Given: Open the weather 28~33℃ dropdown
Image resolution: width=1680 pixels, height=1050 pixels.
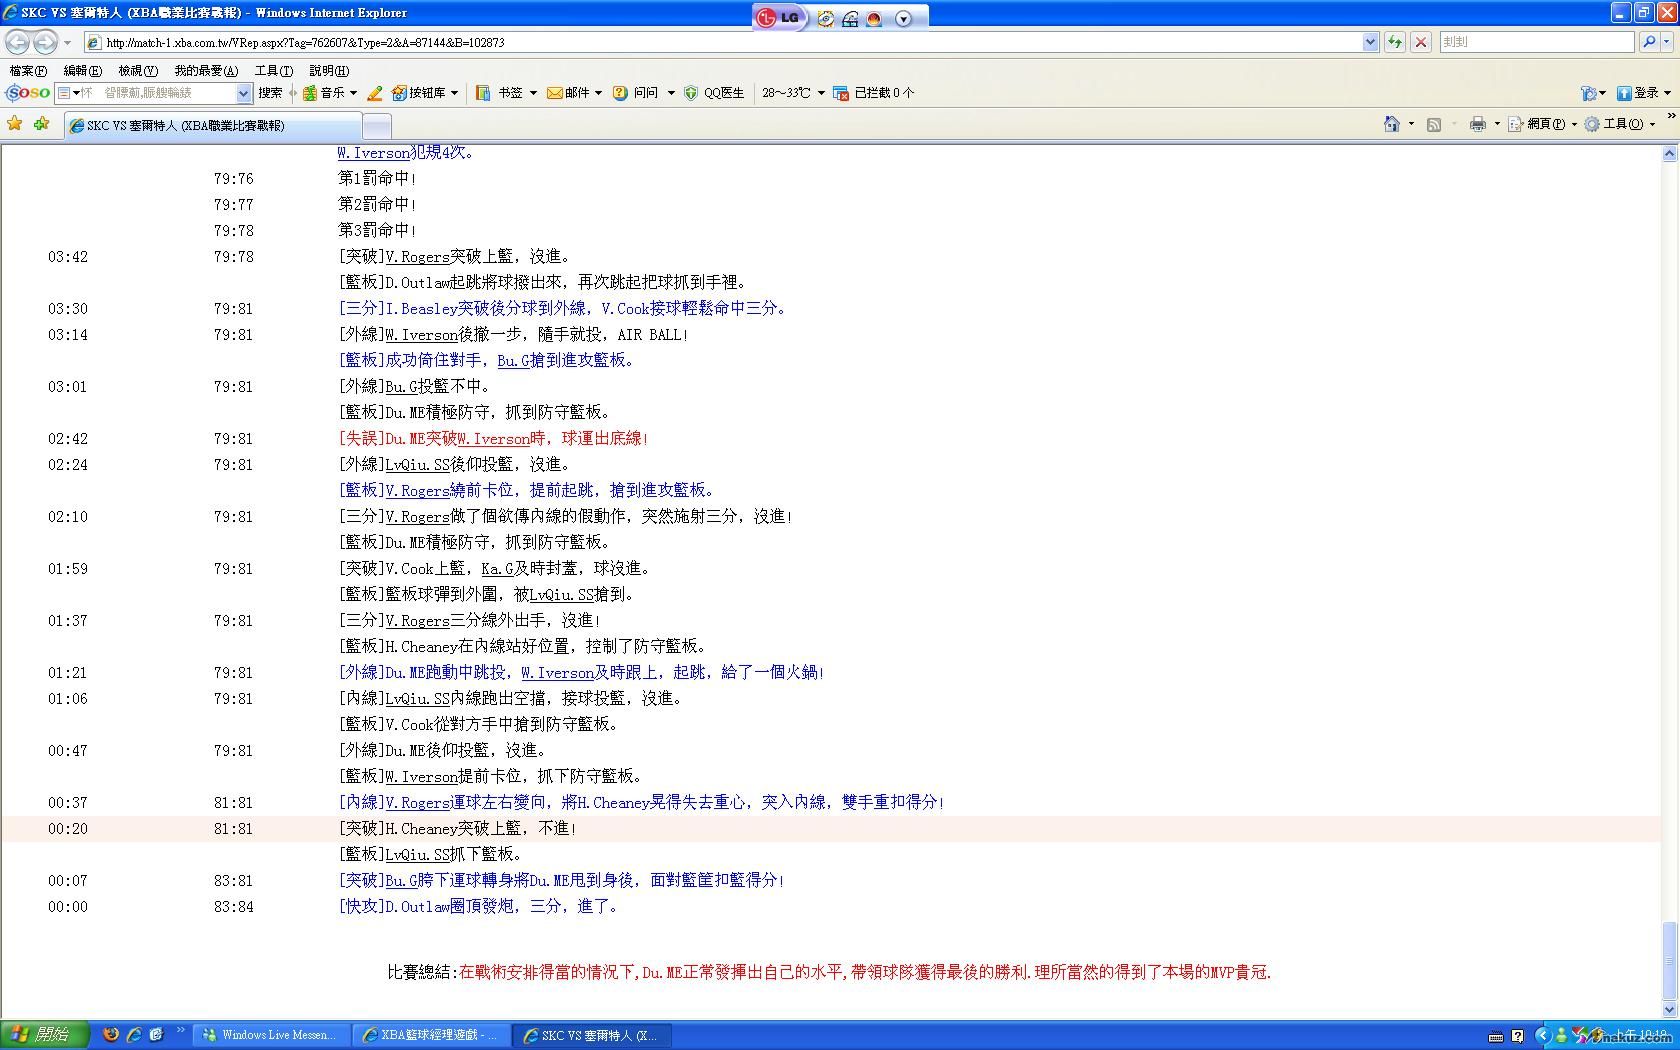Looking at the screenshot, I should point(821,93).
